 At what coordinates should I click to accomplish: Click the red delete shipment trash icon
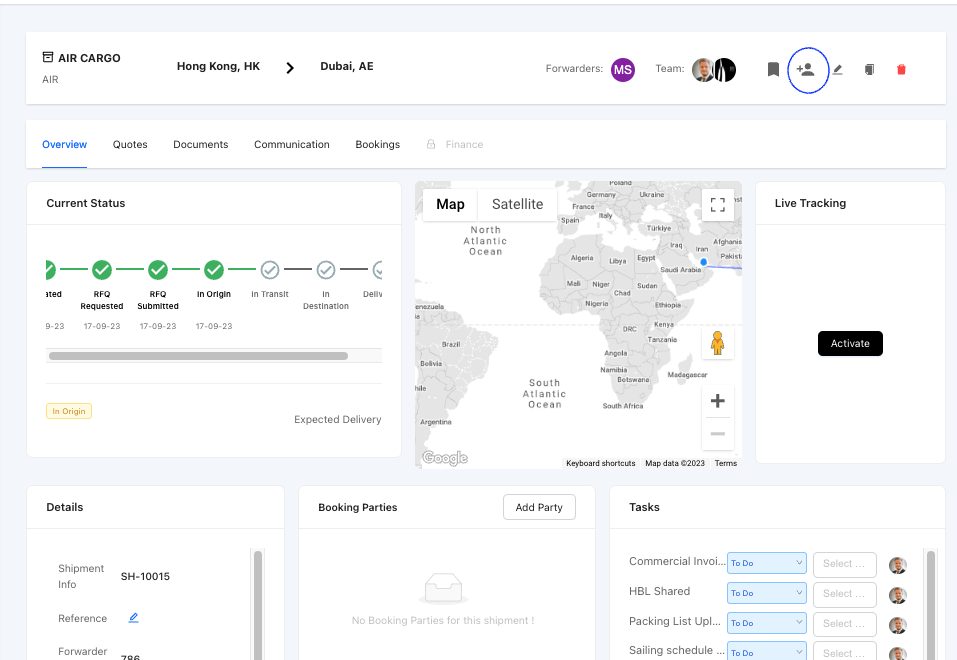901,70
